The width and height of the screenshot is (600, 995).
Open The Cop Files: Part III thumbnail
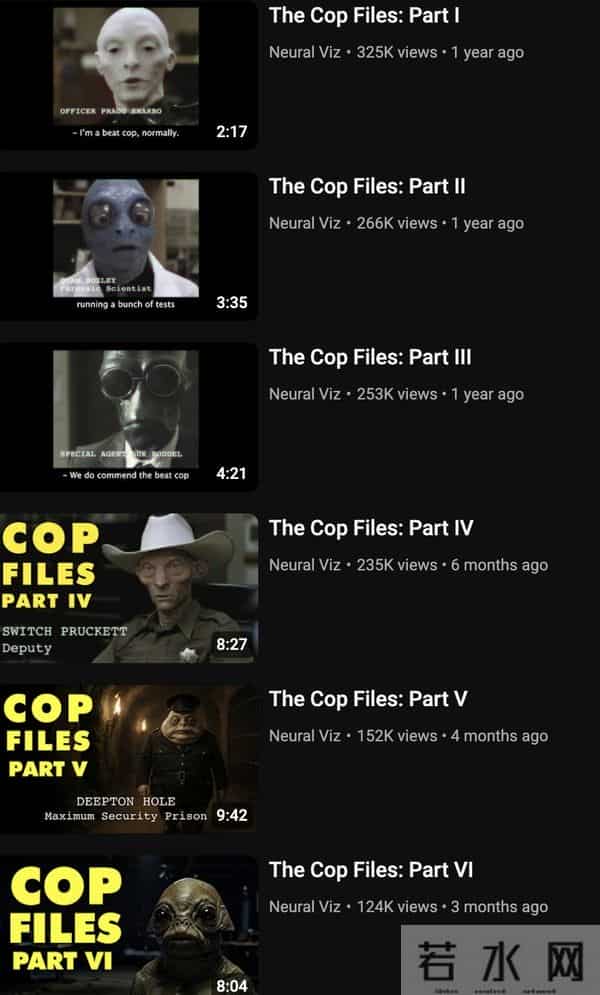[129, 416]
